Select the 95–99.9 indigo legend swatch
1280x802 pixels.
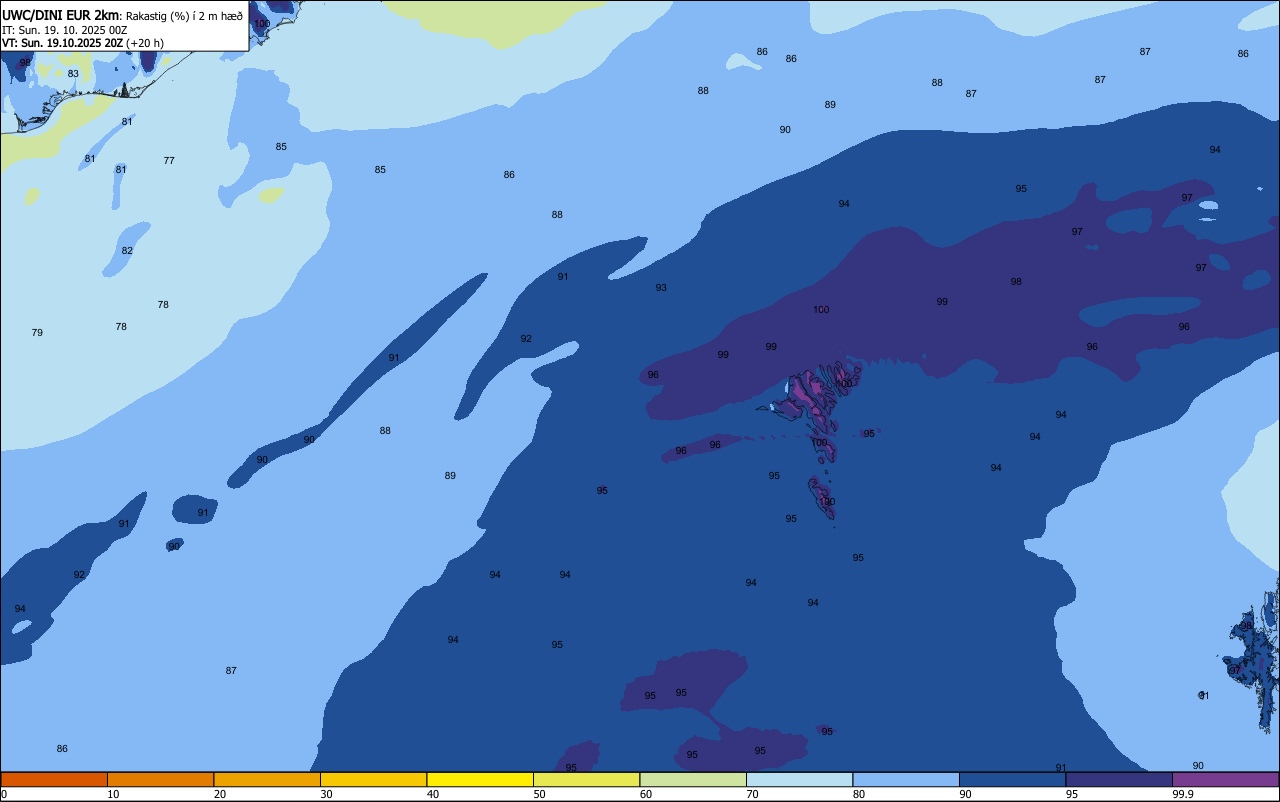tap(1119, 779)
